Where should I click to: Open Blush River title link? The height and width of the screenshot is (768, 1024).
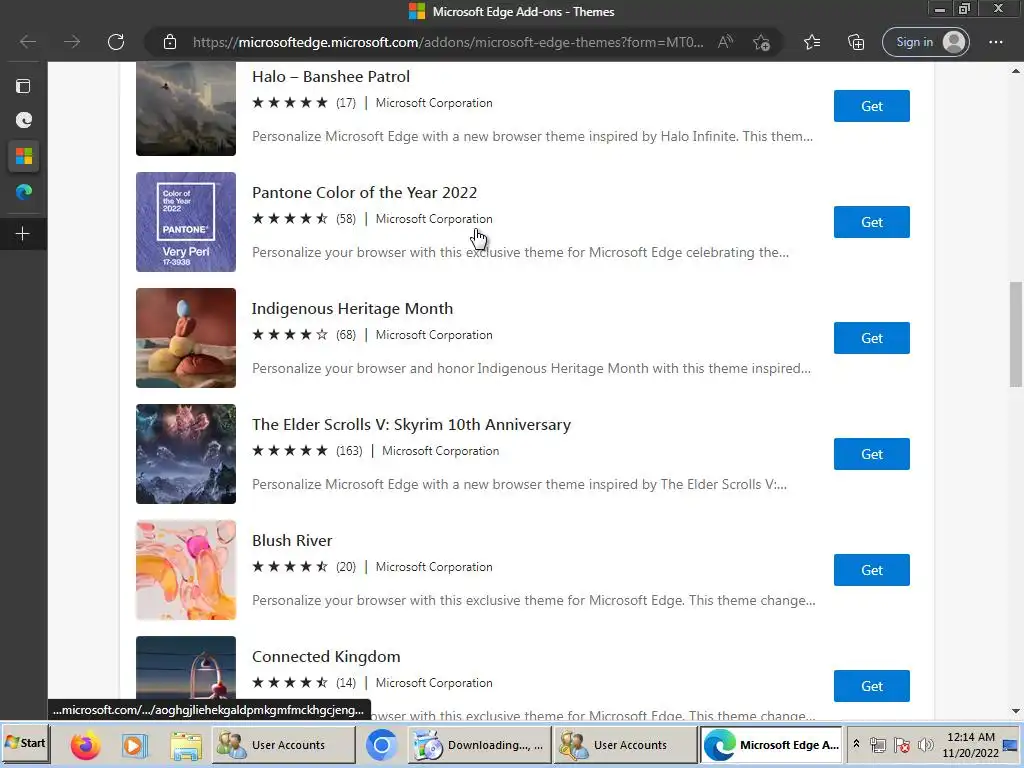tap(292, 541)
